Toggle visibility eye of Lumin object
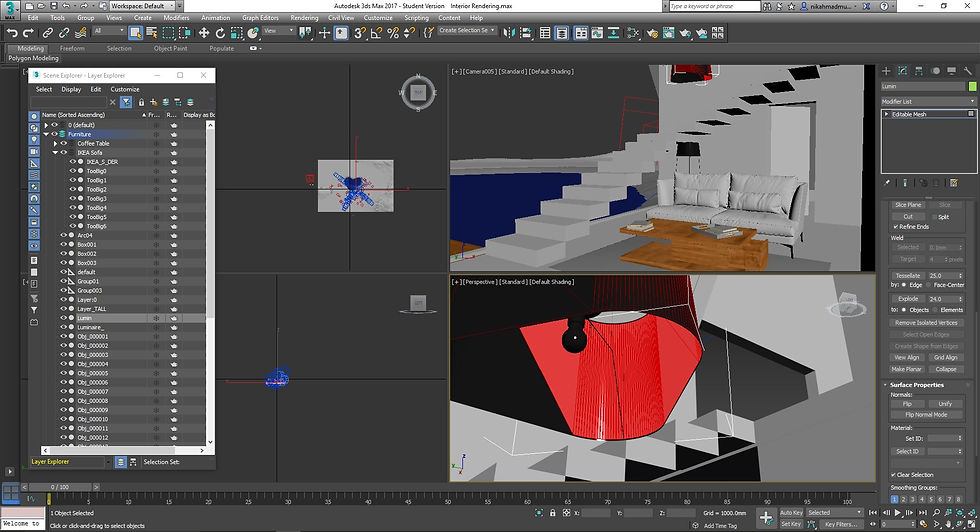The height and width of the screenshot is (532, 980). [63, 318]
